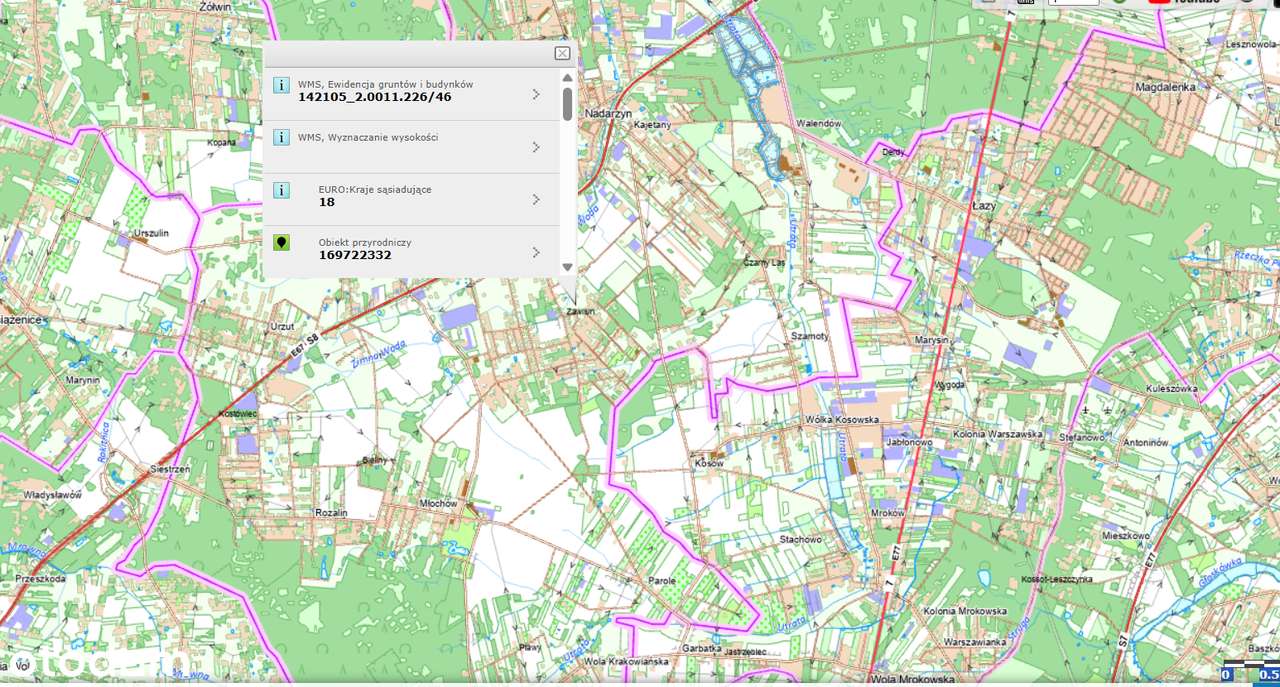Image resolution: width=1280 pixels, height=687 pixels.
Task: Close the map info popup
Action: (x=562, y=53)
